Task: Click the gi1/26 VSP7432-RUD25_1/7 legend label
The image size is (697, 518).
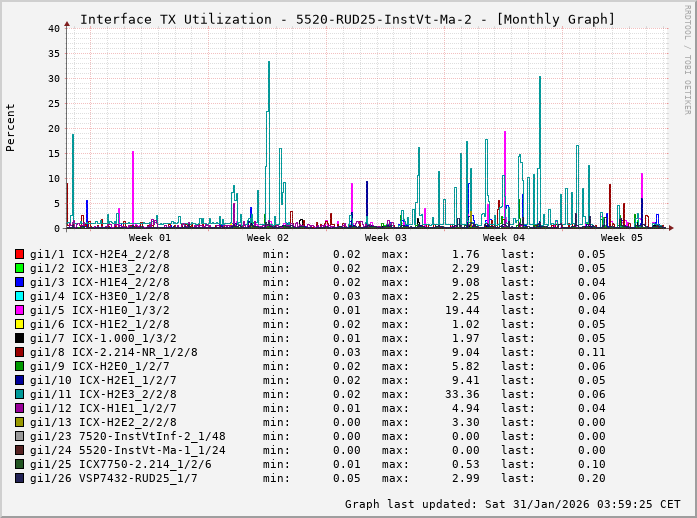Action: (113, 478)
